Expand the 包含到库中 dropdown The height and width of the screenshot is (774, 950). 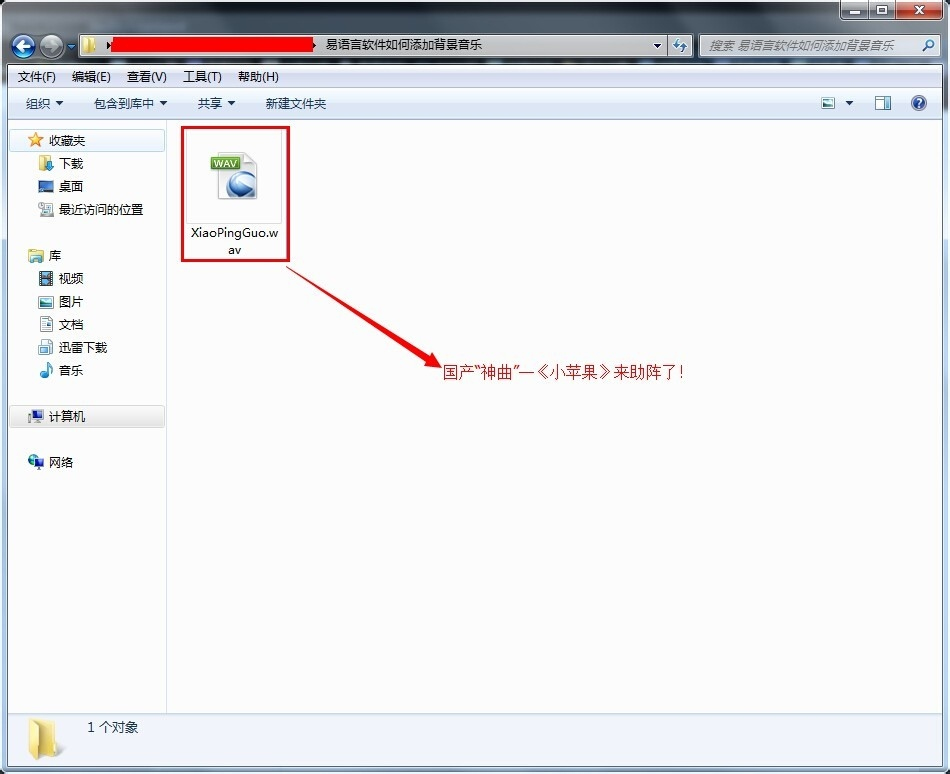click(x=130, y=104)
